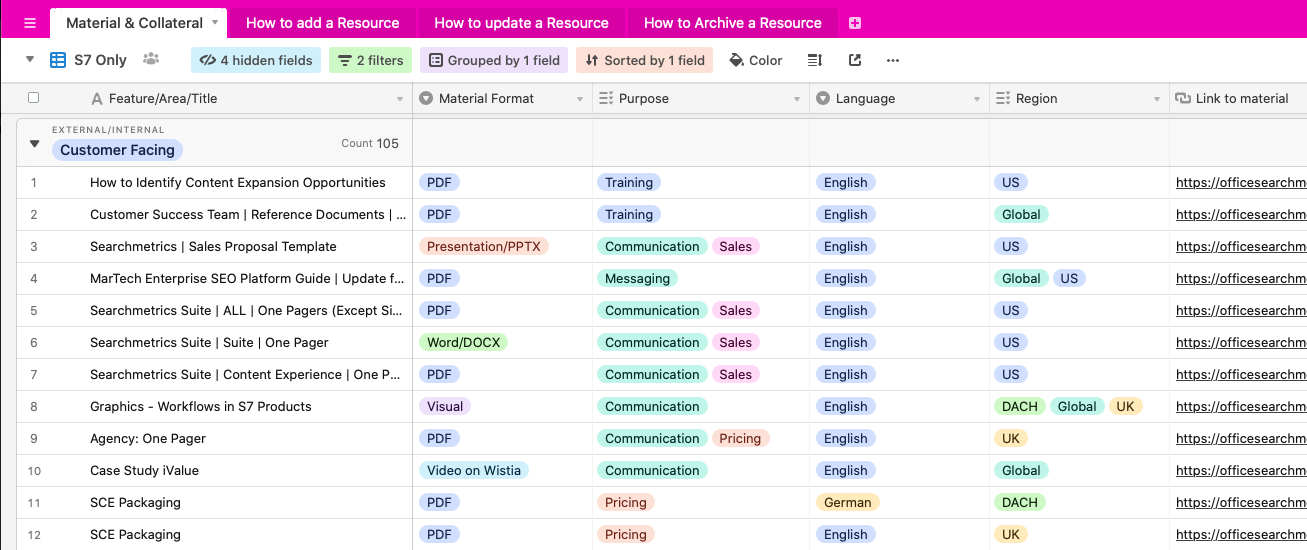Expand the views sidebar toggle arrow
The height and width of the screenshot is (550, 1307).
30,60
